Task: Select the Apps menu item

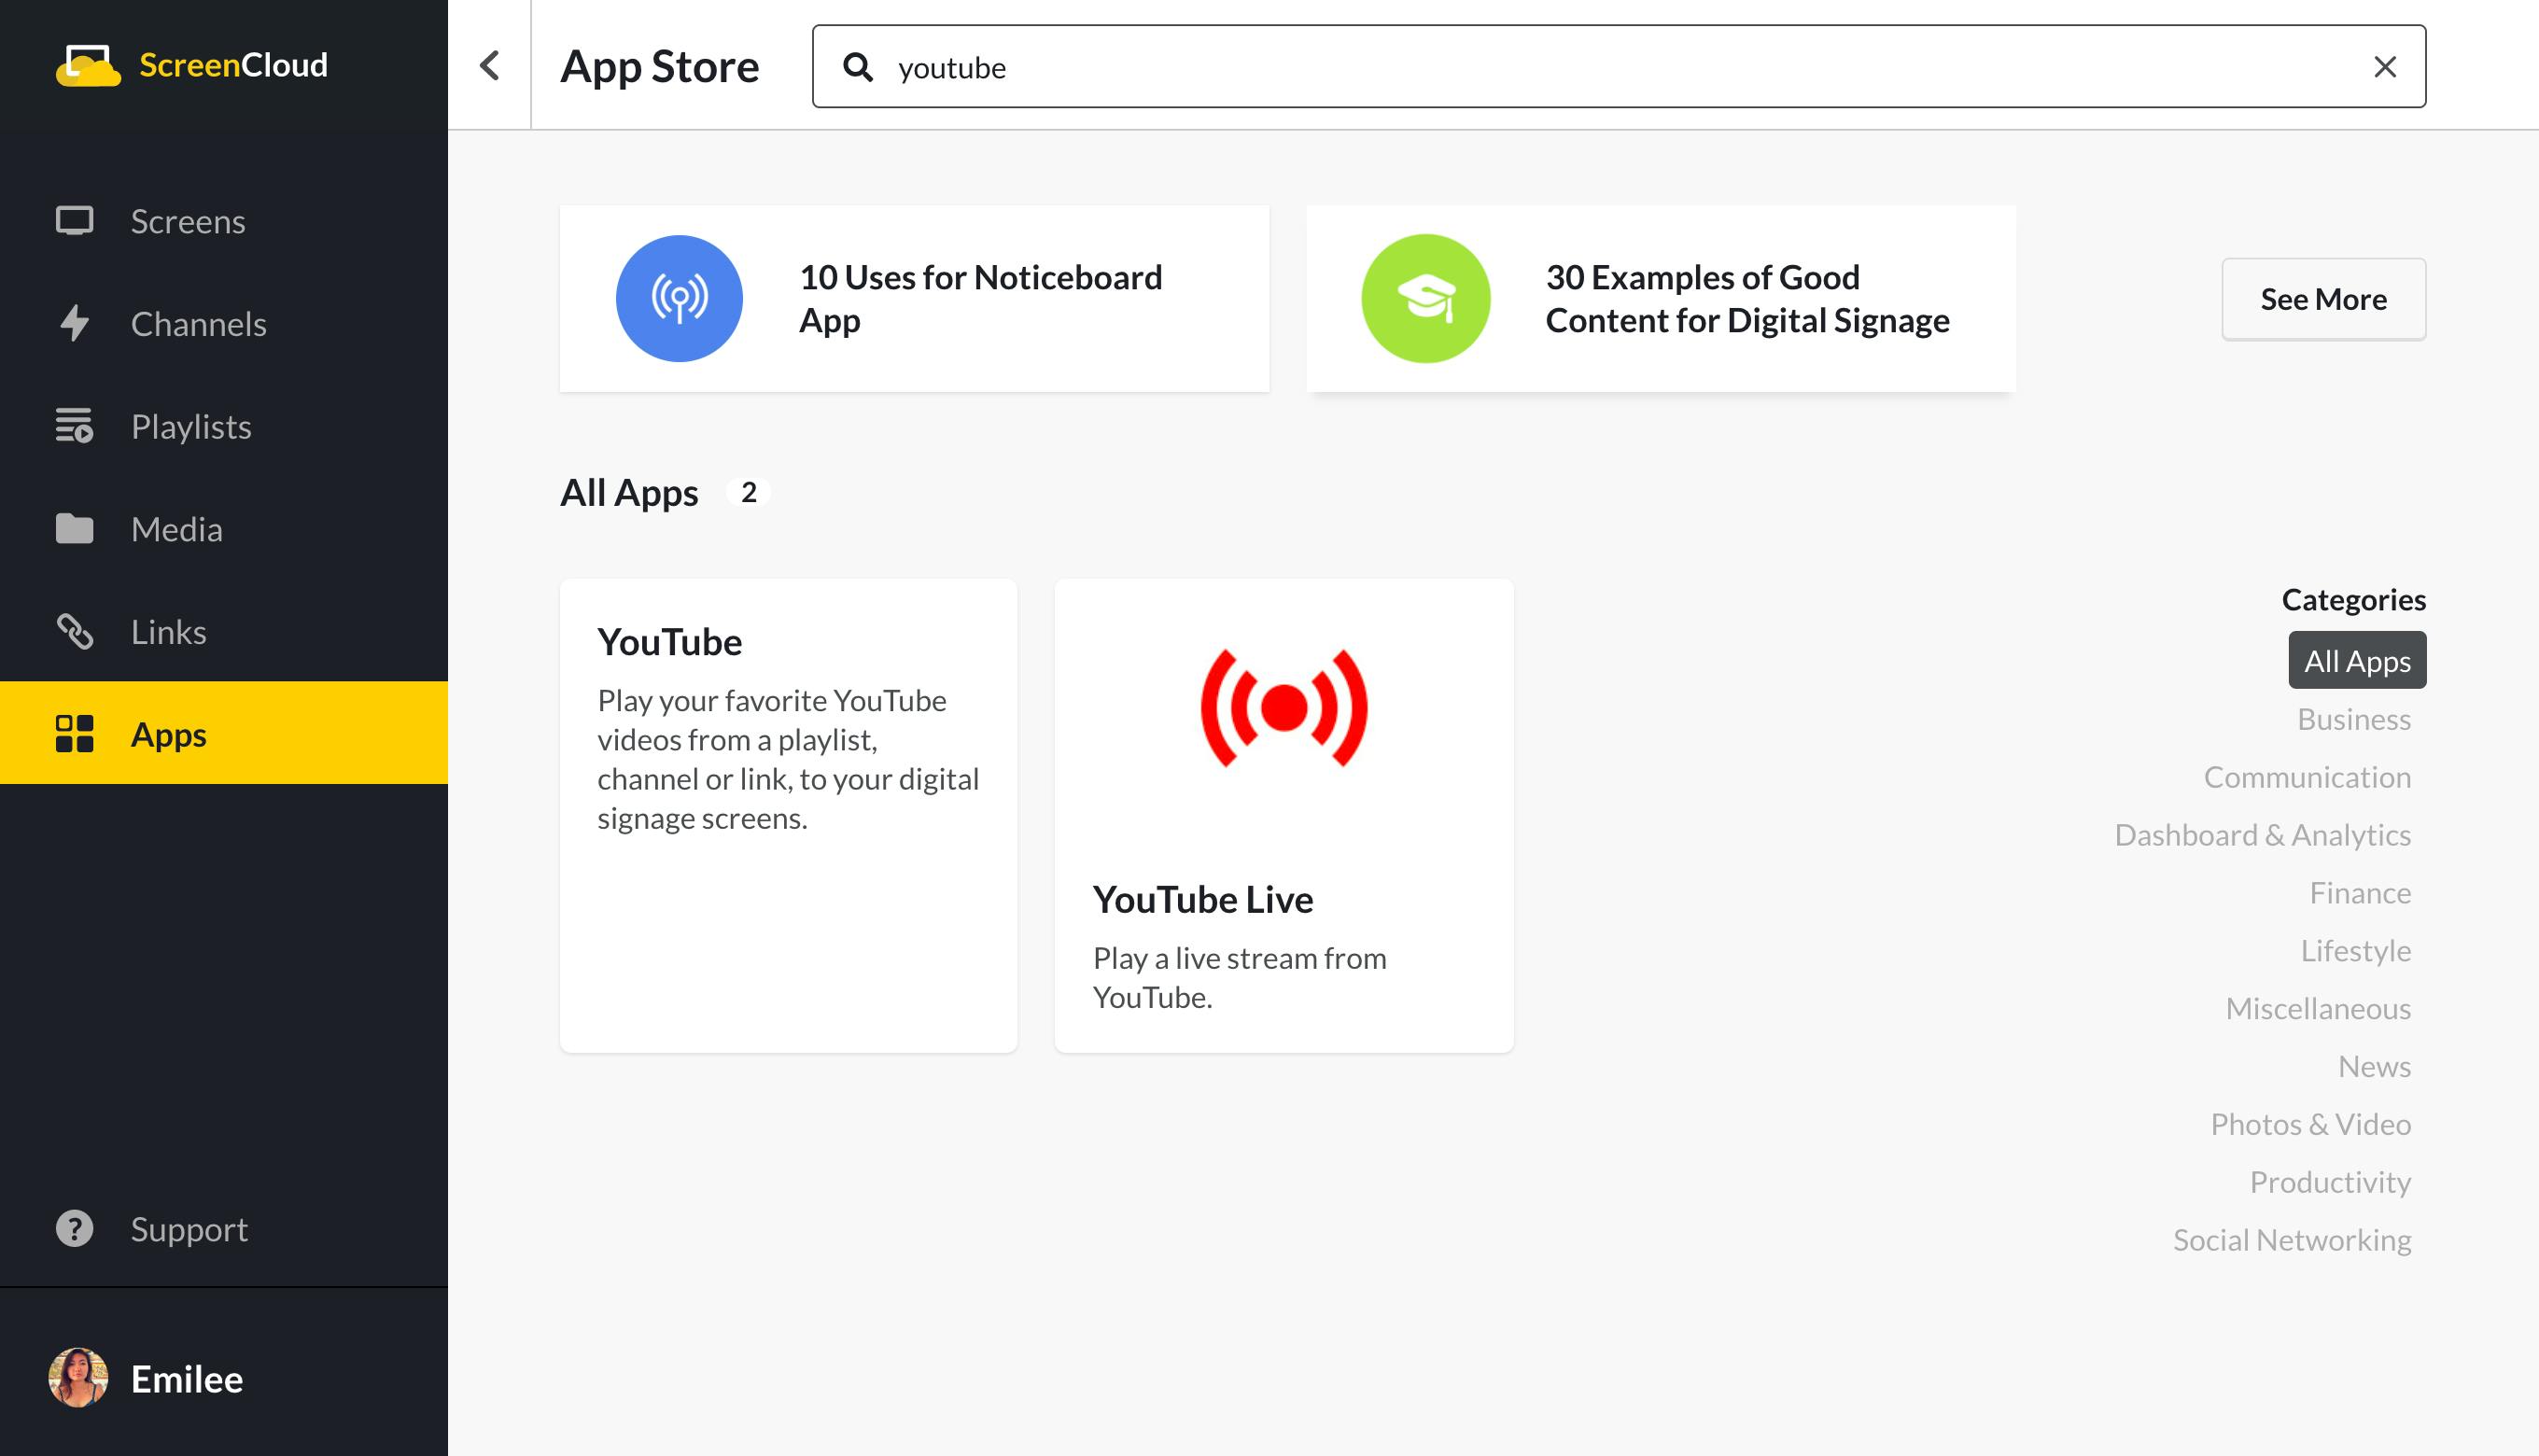Action: pyautogui.click(x=224, y=733)
